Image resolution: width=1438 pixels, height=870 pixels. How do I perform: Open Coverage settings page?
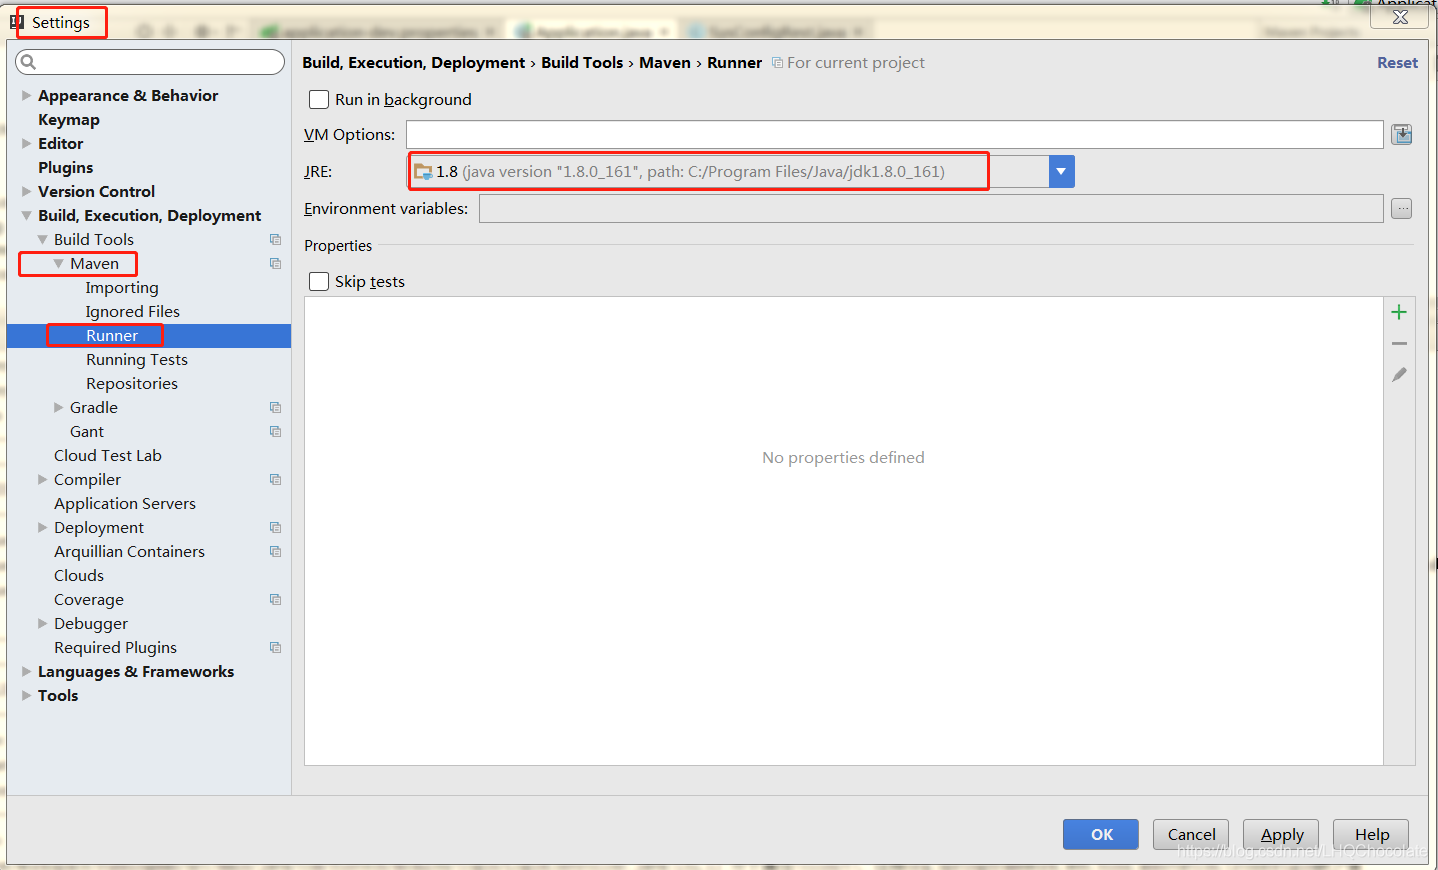coord(89,600)
